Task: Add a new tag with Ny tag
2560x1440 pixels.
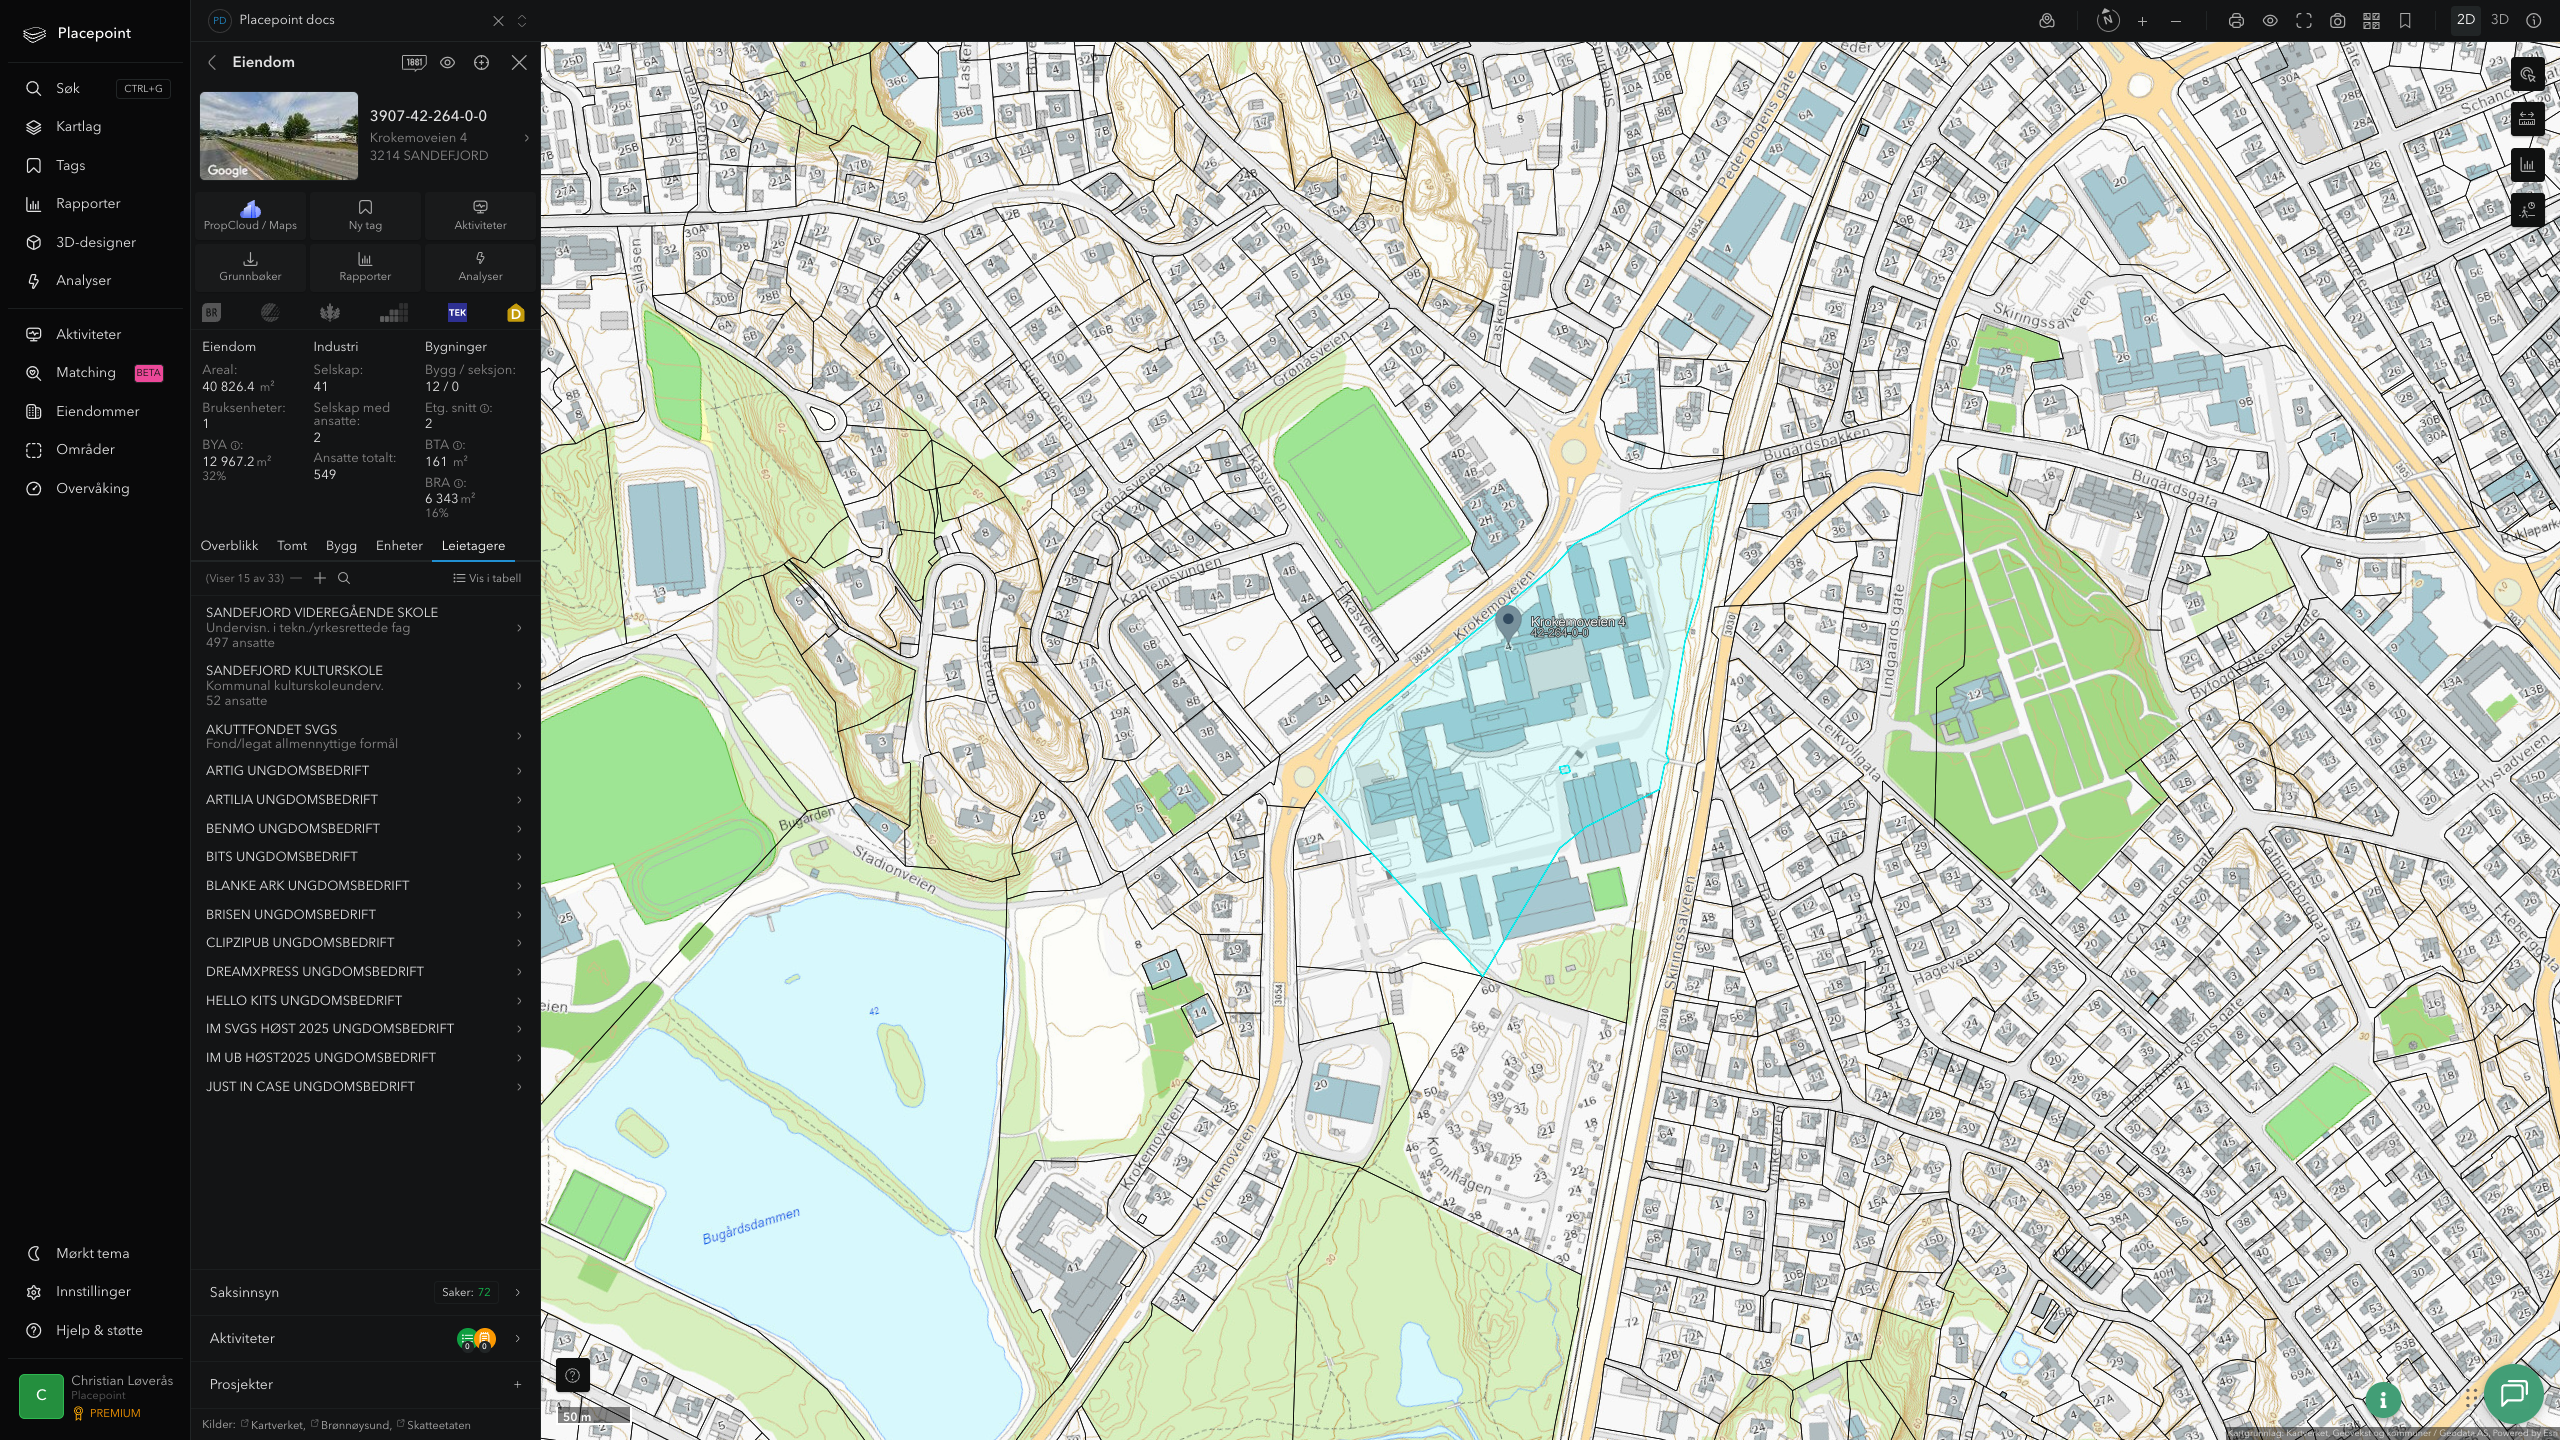Action: [x=365, y=215]
